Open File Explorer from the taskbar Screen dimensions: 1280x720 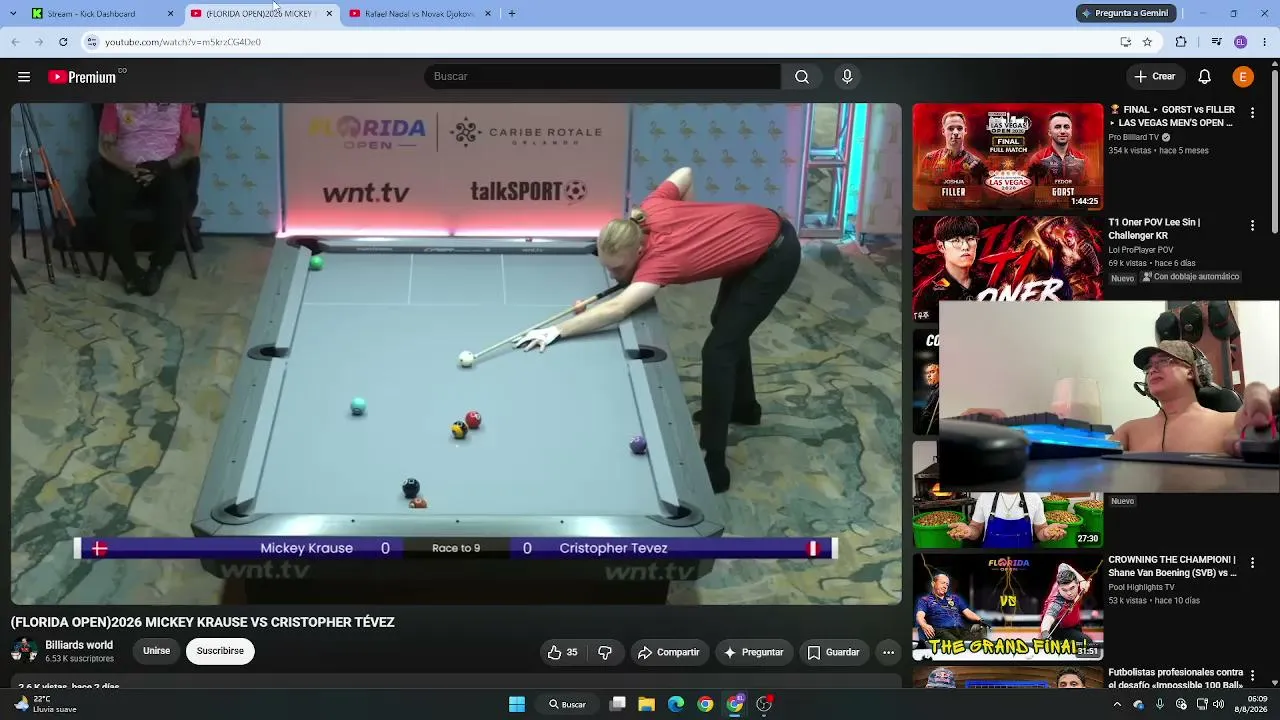pos(647,704)
